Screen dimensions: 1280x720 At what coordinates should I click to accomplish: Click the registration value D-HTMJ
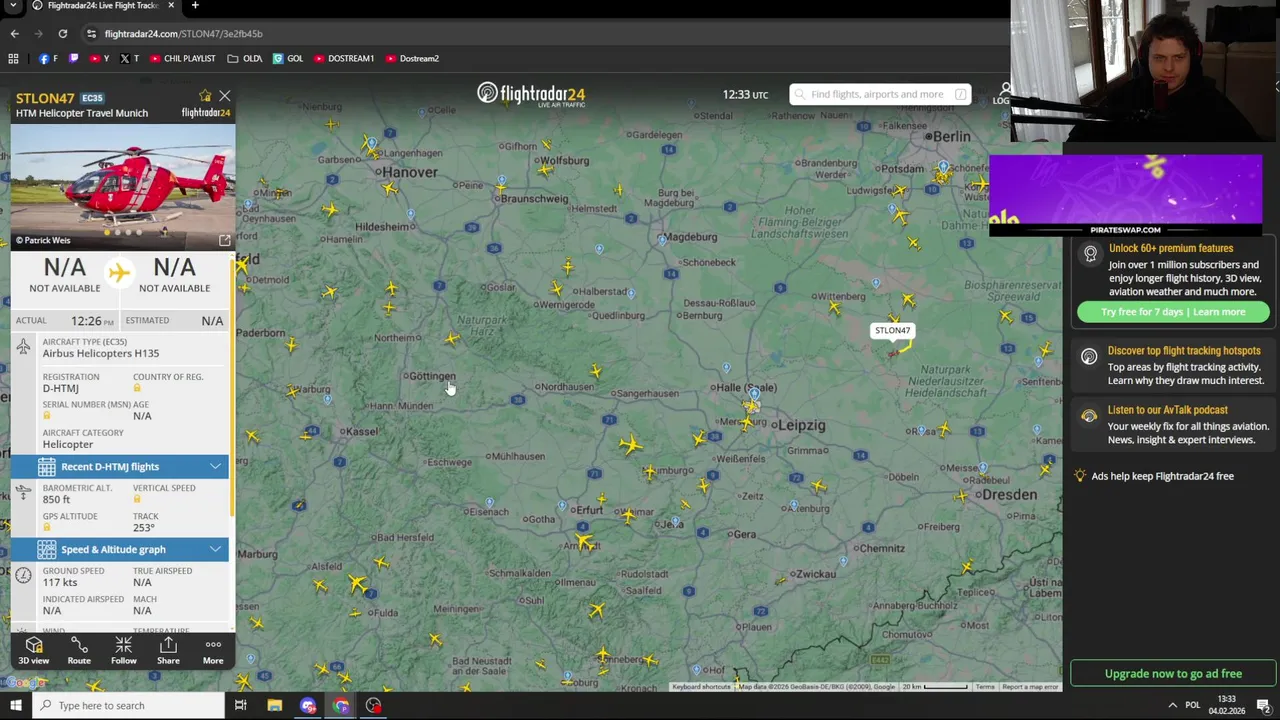coord(60,389)
